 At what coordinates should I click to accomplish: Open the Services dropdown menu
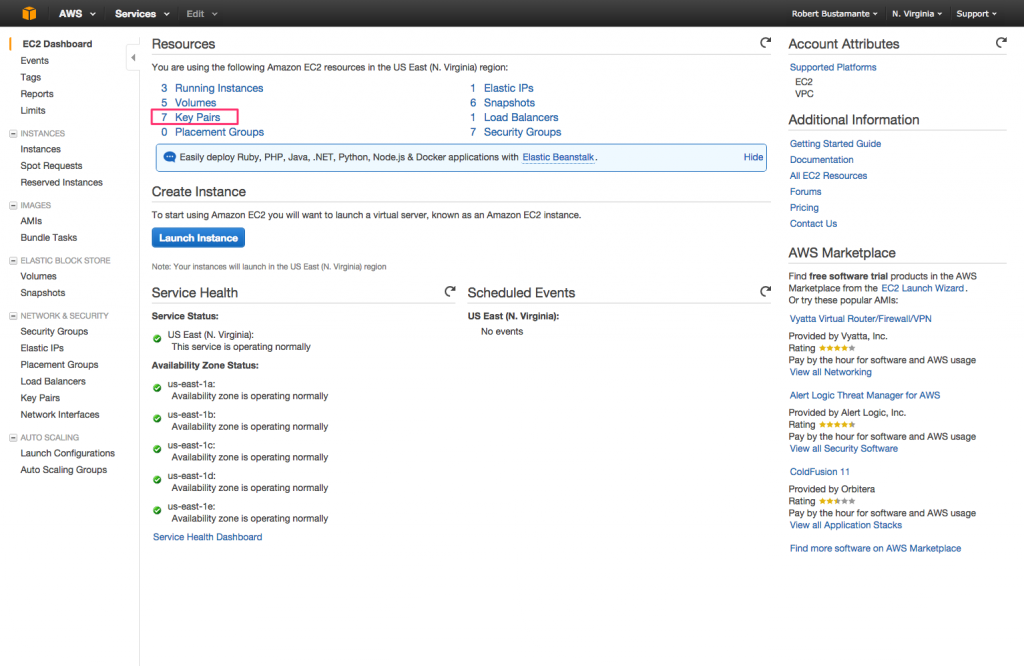coord(142,13)
